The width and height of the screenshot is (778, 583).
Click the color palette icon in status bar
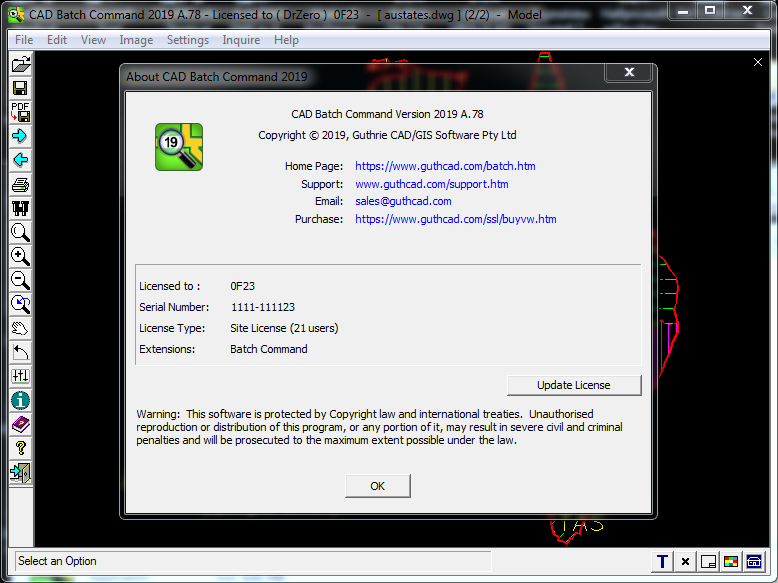point(731,562)
